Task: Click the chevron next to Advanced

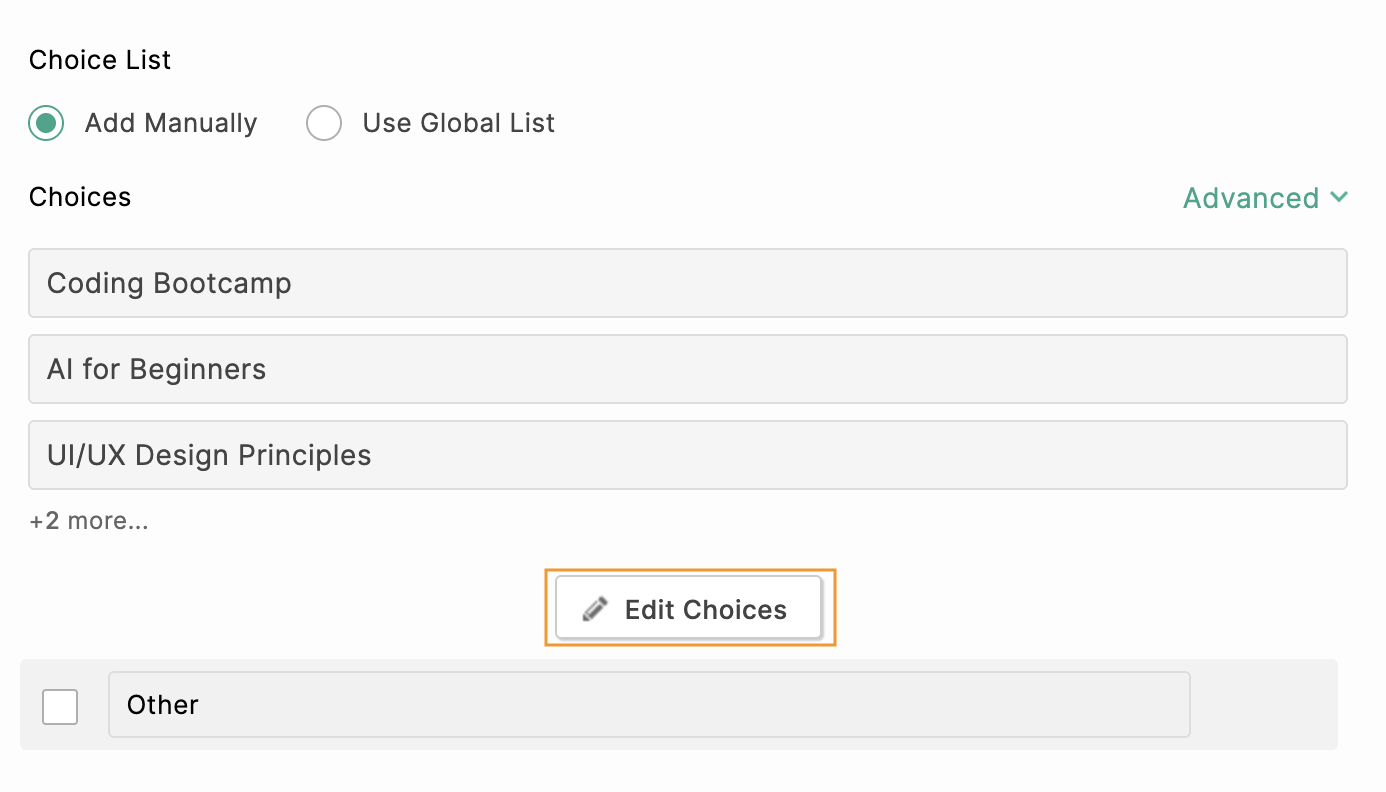Action: click(x=1339, y=197)
